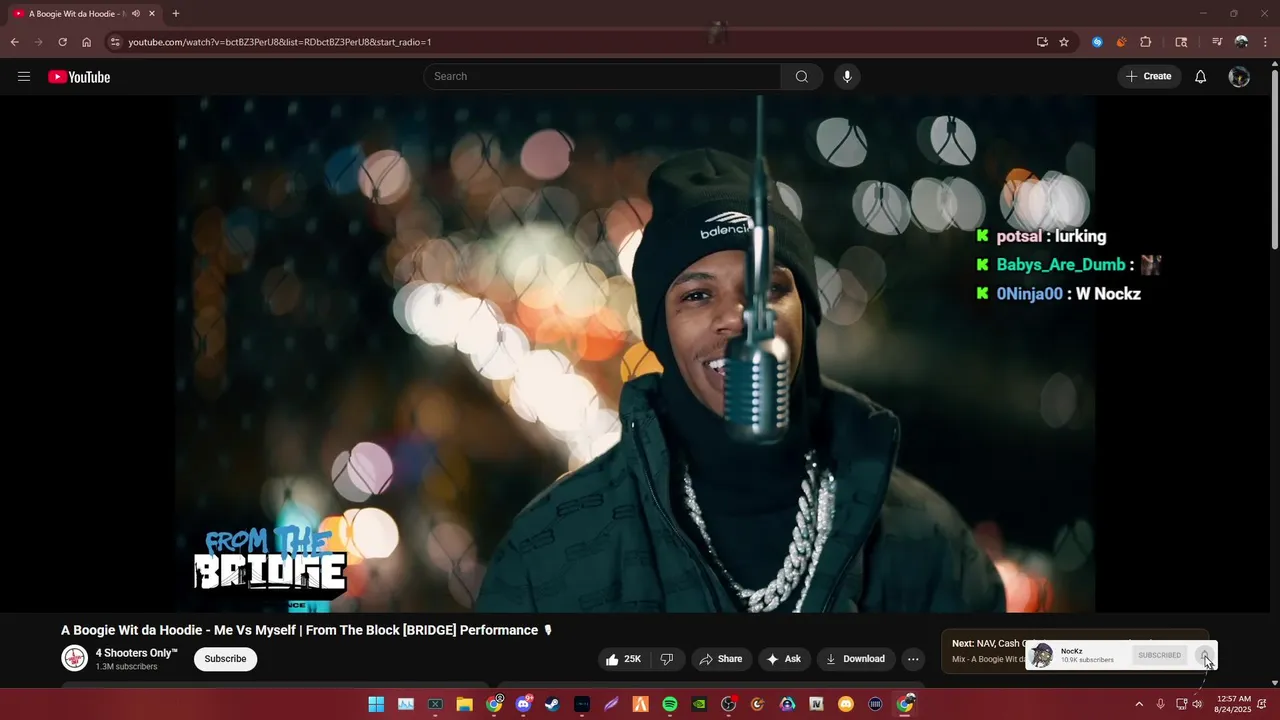Click the magnifier search button
This screenshot has height=720, width=1280.
(x=802, y=77)
